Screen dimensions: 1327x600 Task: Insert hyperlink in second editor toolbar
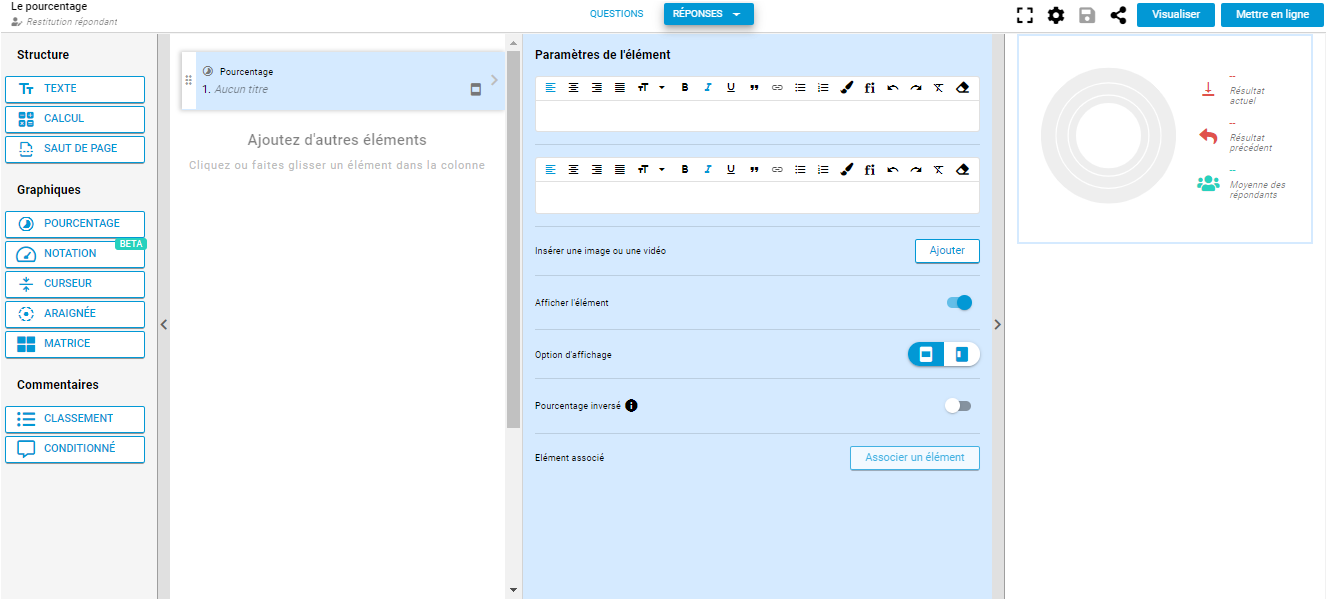click(x=777, y=169)
